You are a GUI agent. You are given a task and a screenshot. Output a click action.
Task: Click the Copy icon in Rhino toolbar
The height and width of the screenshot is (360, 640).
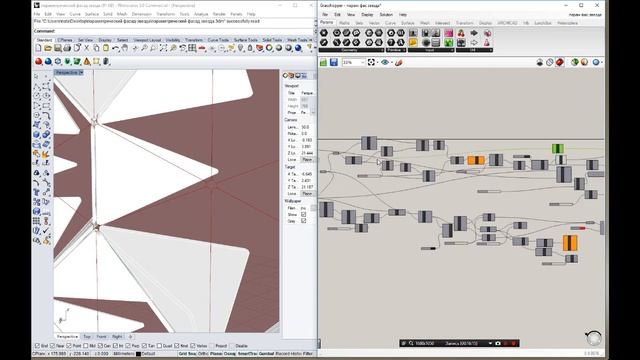click(96, 48)
